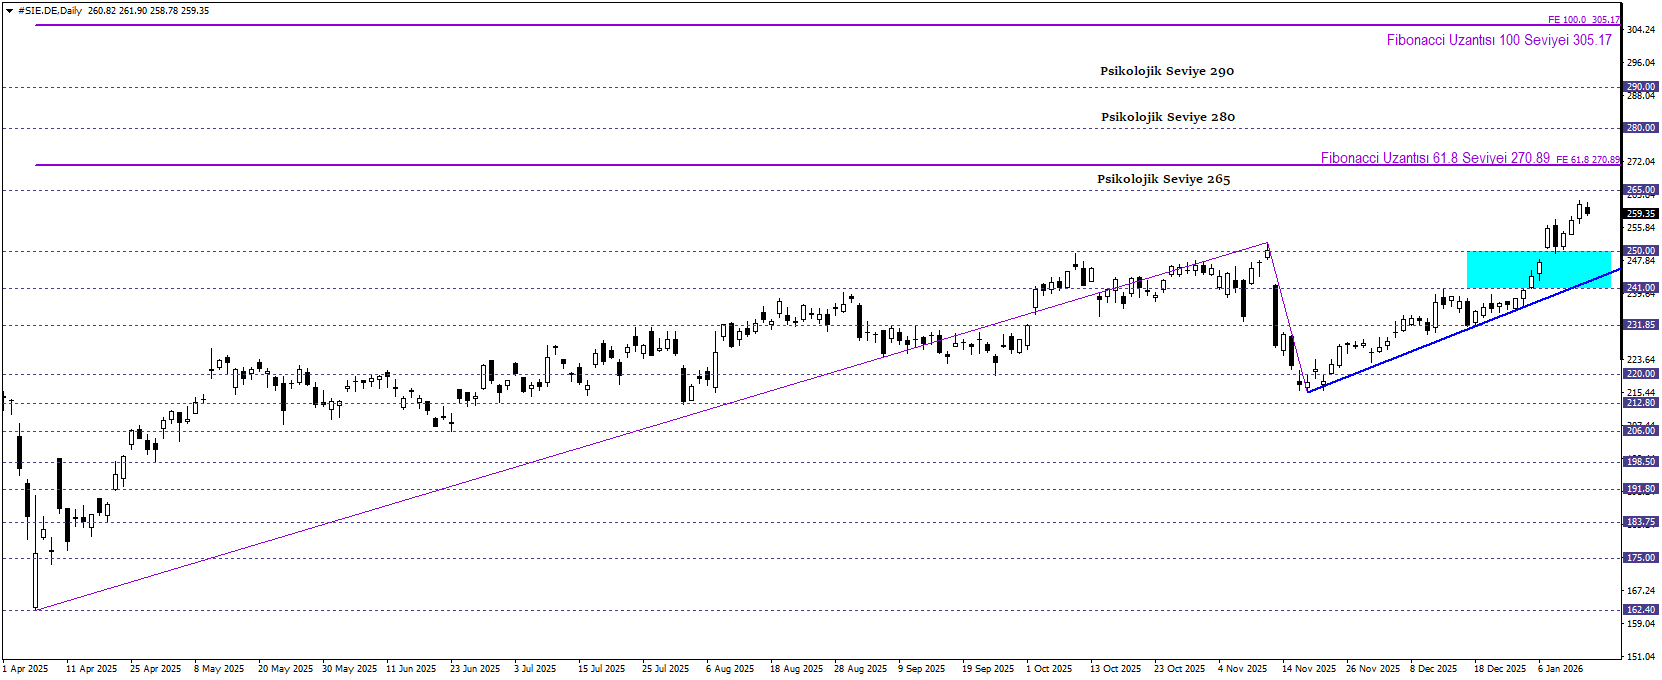Click the '4 Nov 2025' date label
The width and height of the screenshot is (1662, 680).
pyautogui.click(x=1242, y=669)
